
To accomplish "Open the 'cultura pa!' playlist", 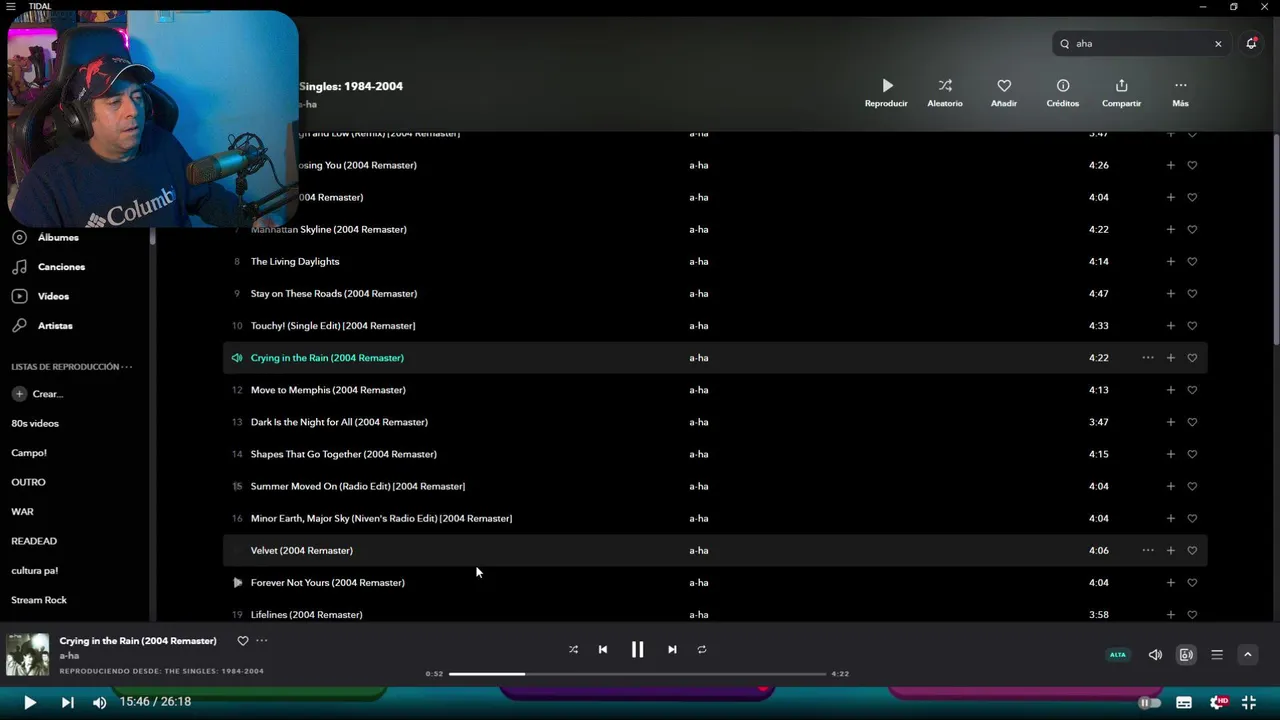I will pos(35,570).
